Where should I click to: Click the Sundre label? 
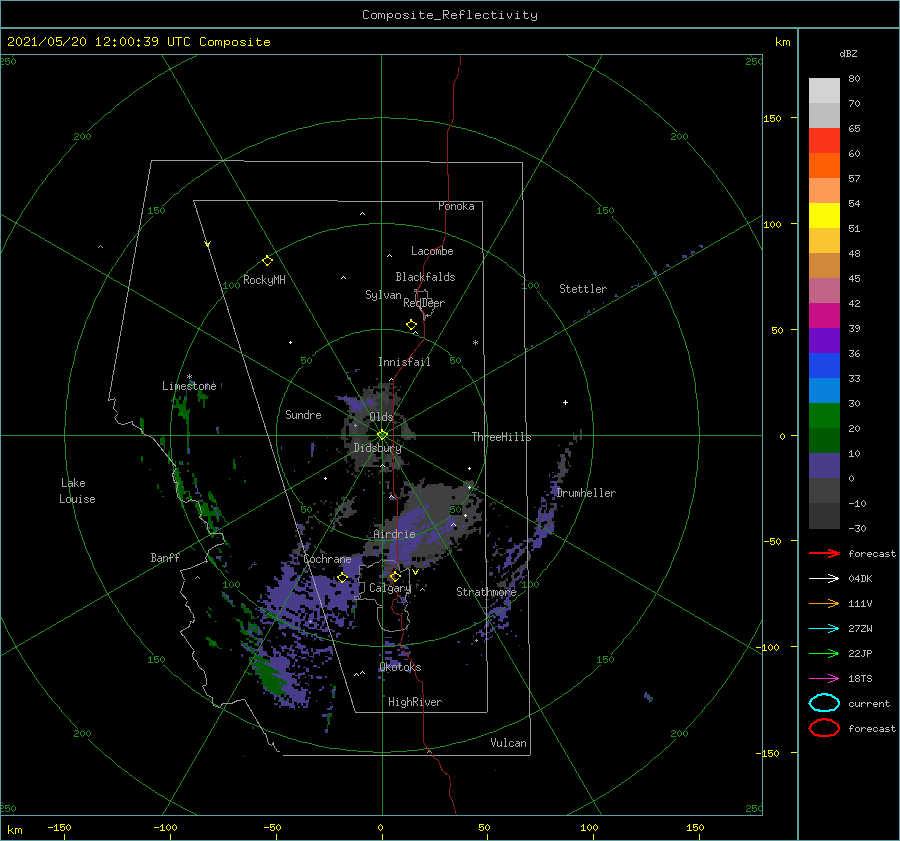coord(303,414)
